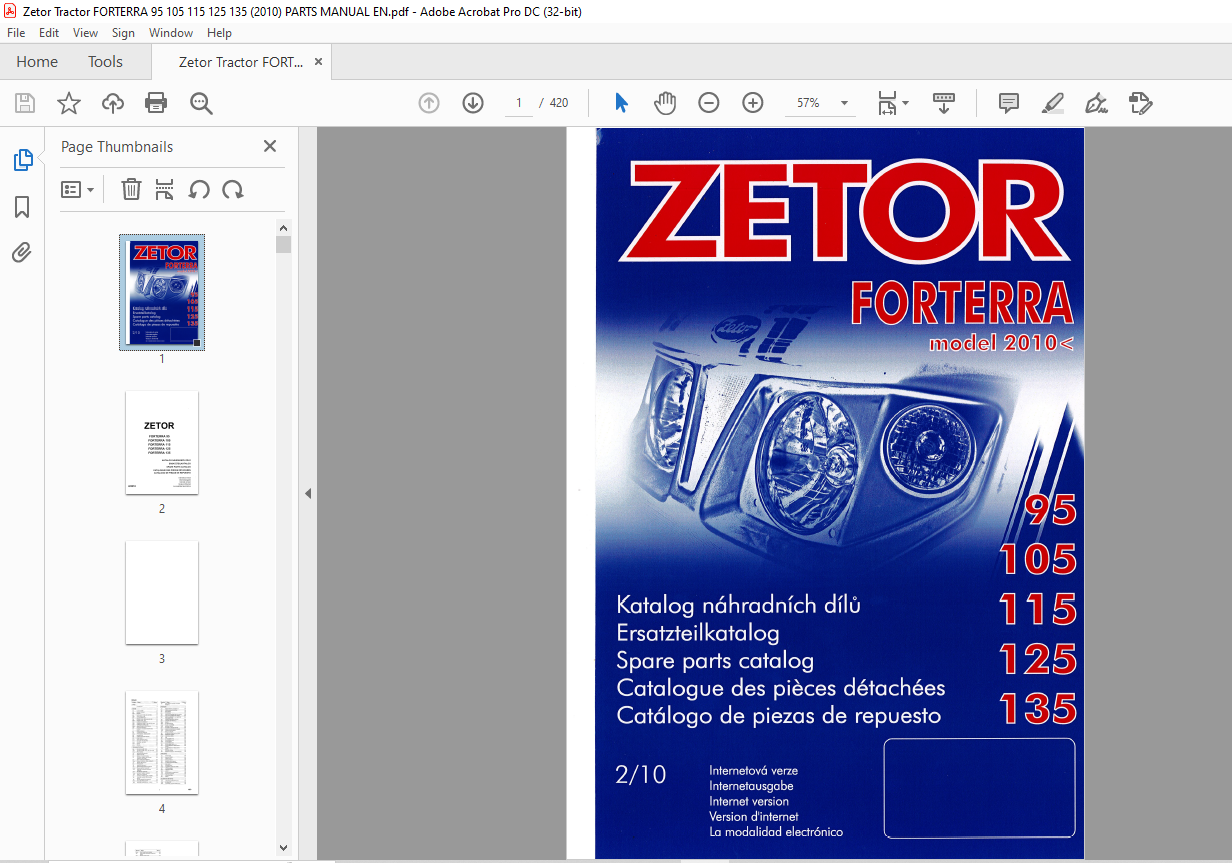The width and height of the screenshot is (1232, 863).
Task: Select page 4 thumbnail
Action: click(162, 742)
